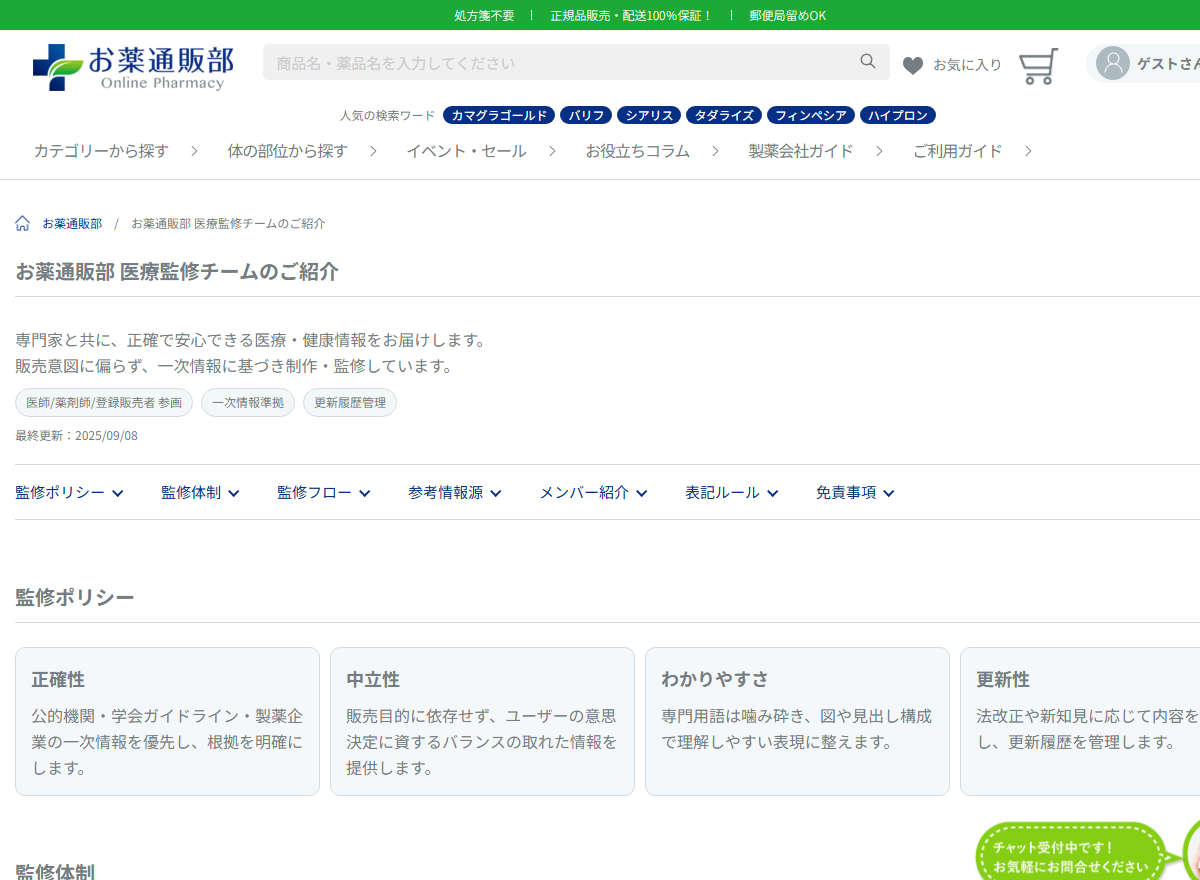The height and width of the screenshot is (880, 1200).
Task: Click the お薬通販部 breadcrumb link
Action: [72, 223]
